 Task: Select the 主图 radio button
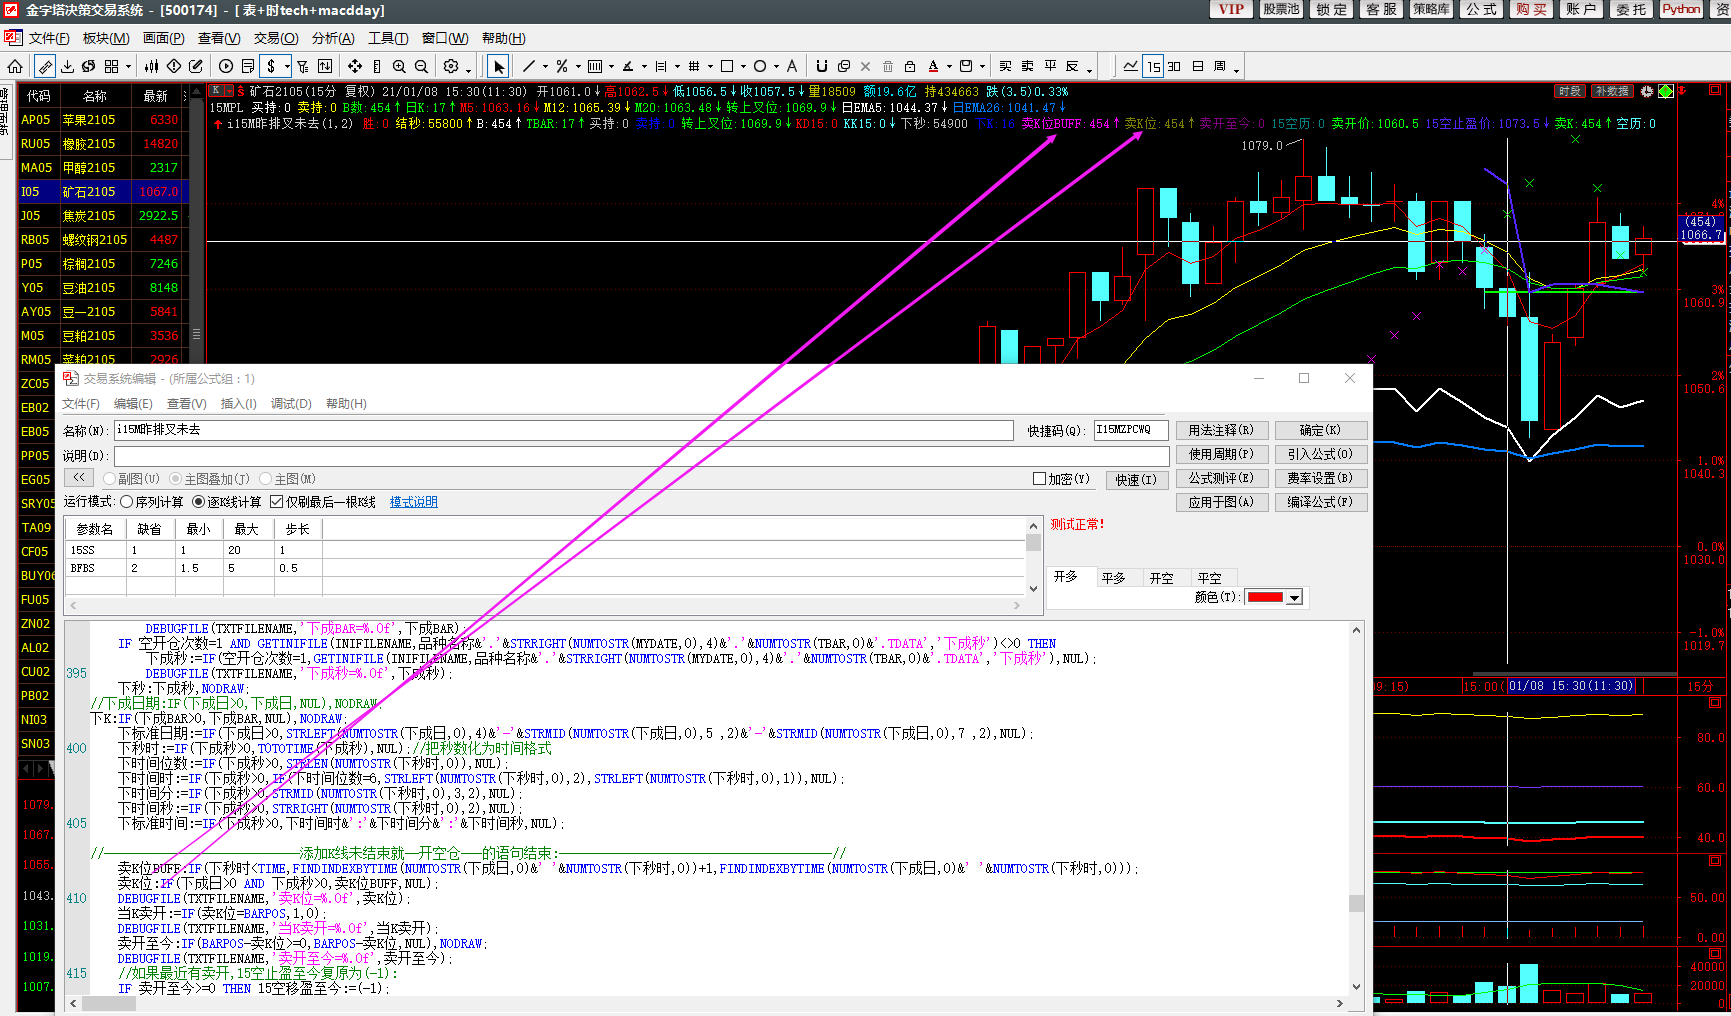tap(266, 479)
